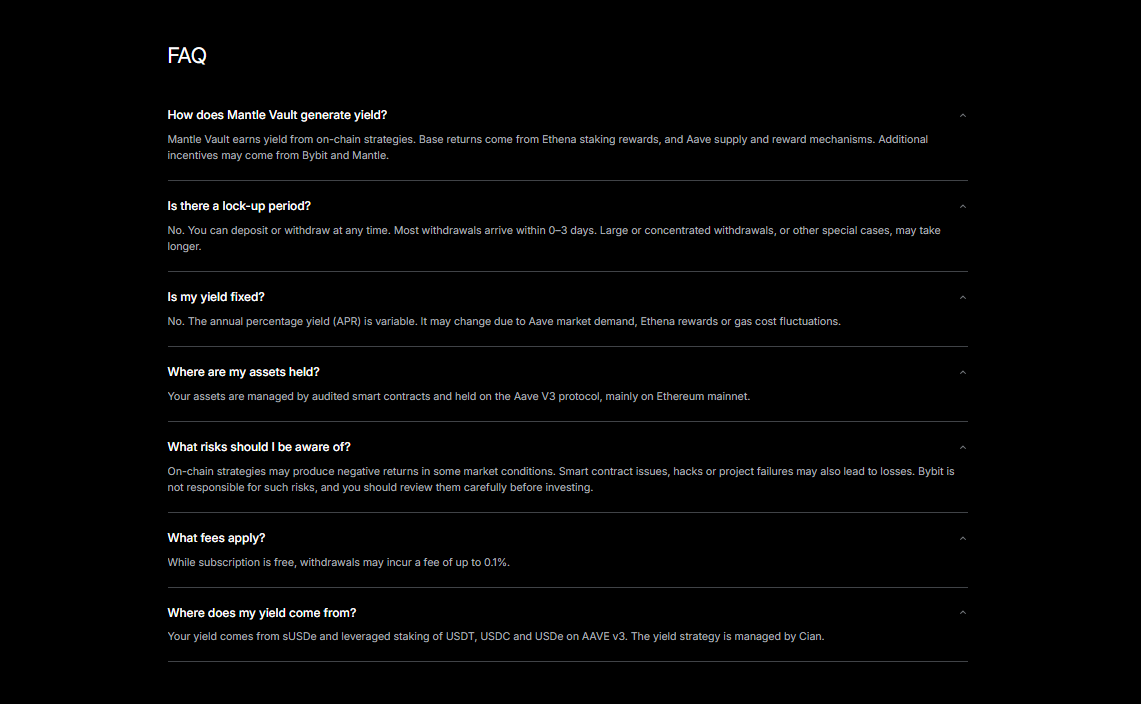The image size is (1141, 704).
Task: Toggle the chevron next to 'Where are my assets held?'
Action: (962, 373)
